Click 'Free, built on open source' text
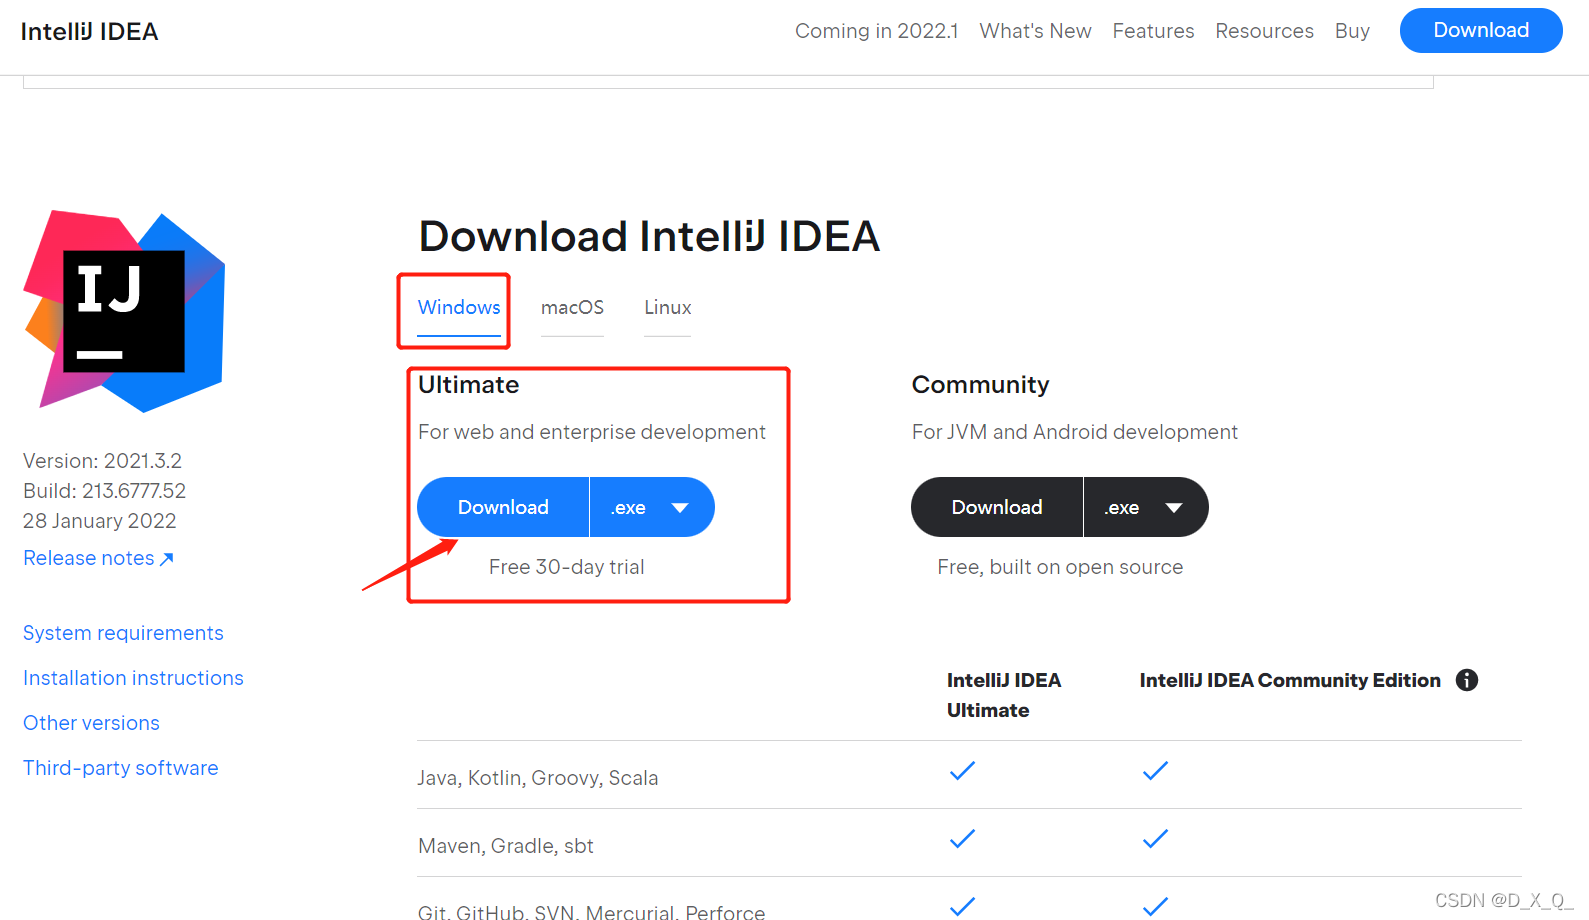Image resolution: width=1589 pixels, height=920 pixels. [x=1060, y=567]
